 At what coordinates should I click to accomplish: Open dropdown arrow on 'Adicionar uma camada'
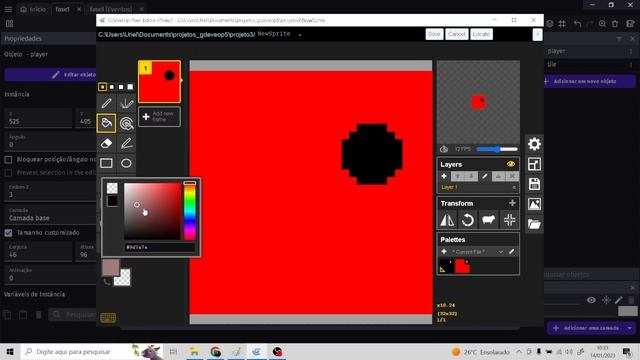click(630, 328)
